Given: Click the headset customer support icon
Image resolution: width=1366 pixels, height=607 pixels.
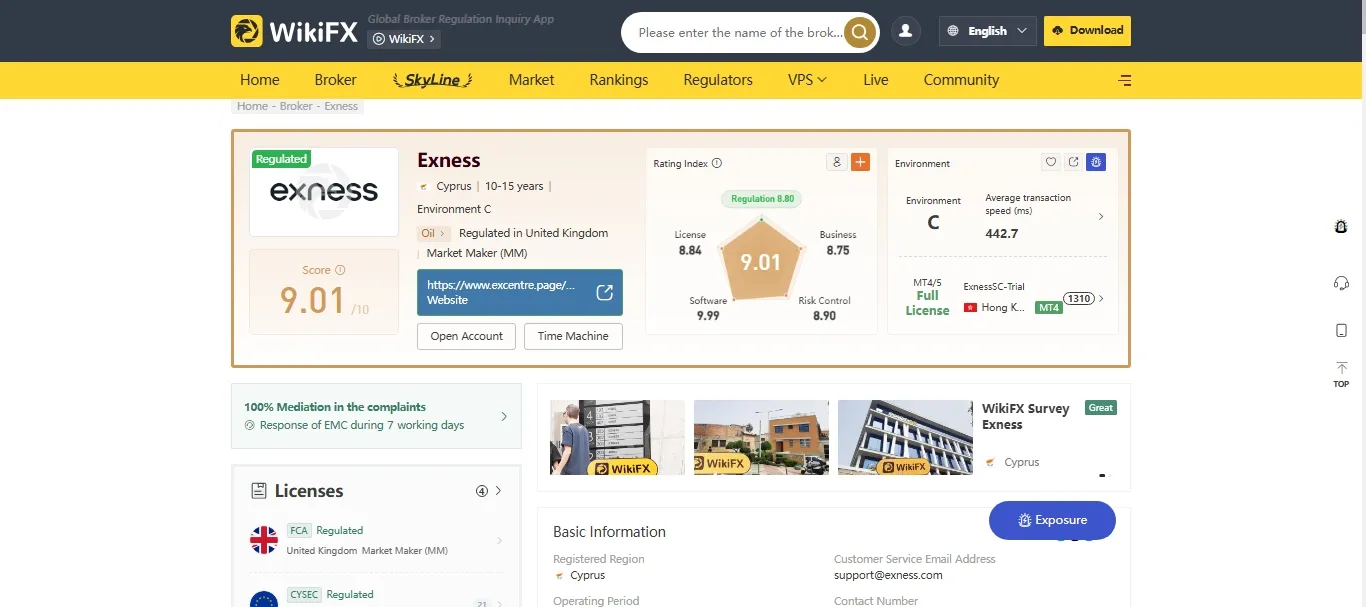Looking at the screenshot, I should (x=1341, y=283).
